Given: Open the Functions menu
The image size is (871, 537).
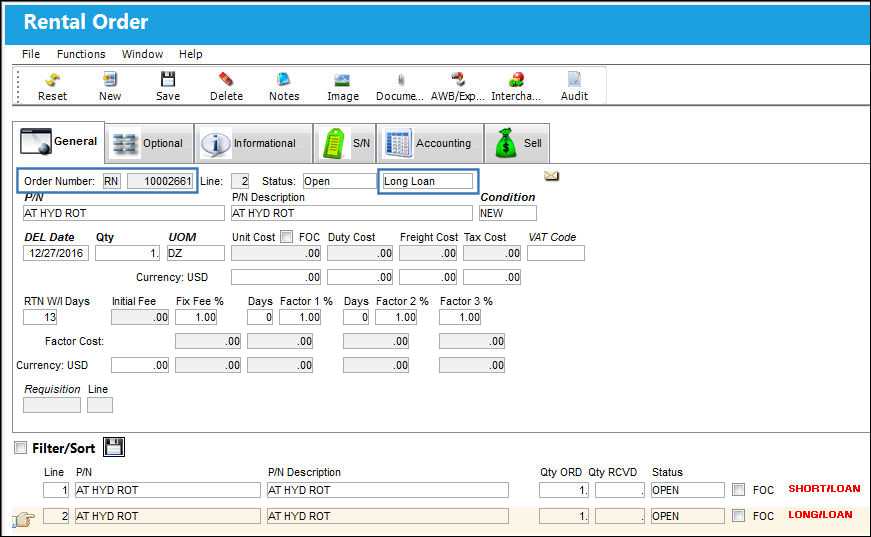Looking at the screenshot, I should (x=81, y=54).
